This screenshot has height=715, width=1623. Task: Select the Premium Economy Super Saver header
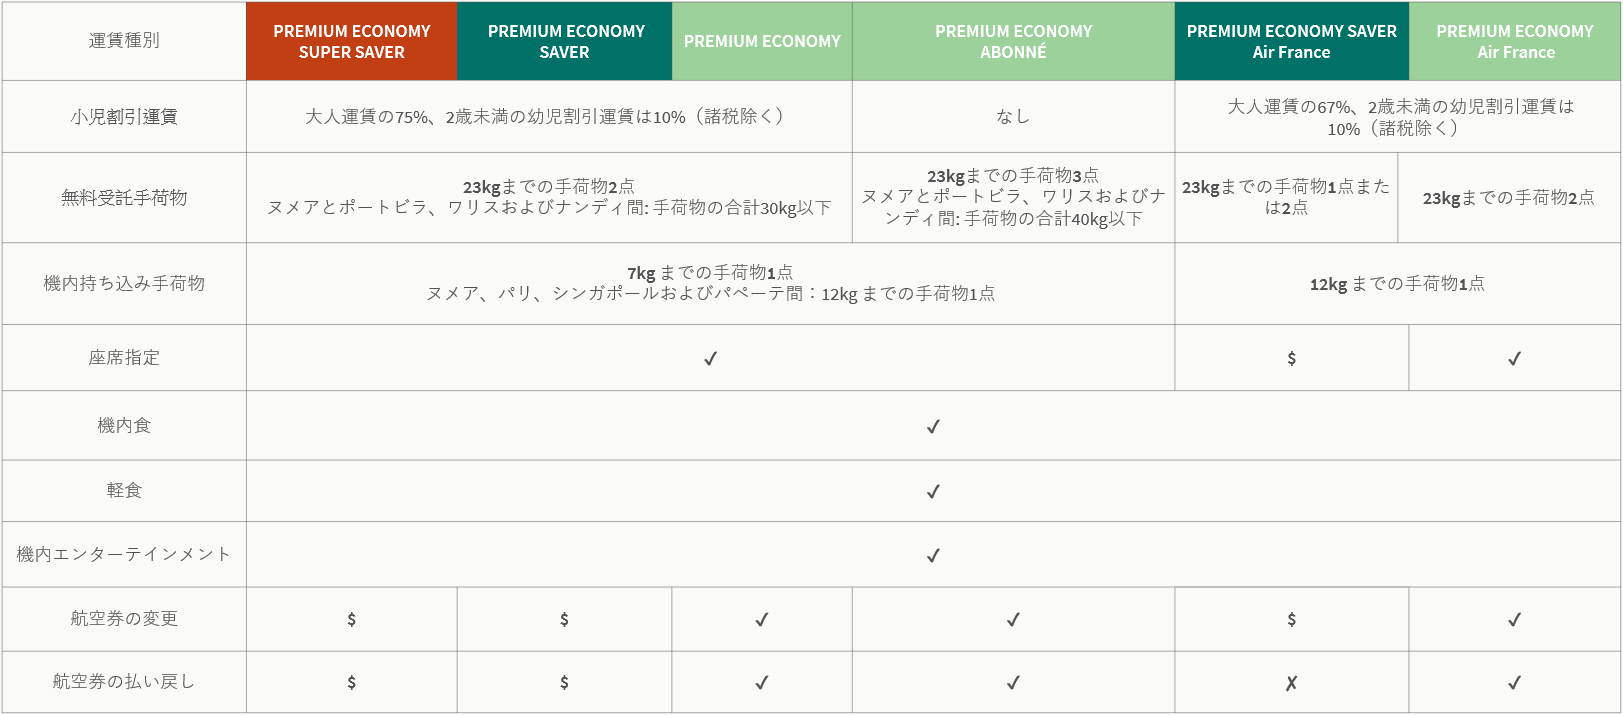(352, 41)
